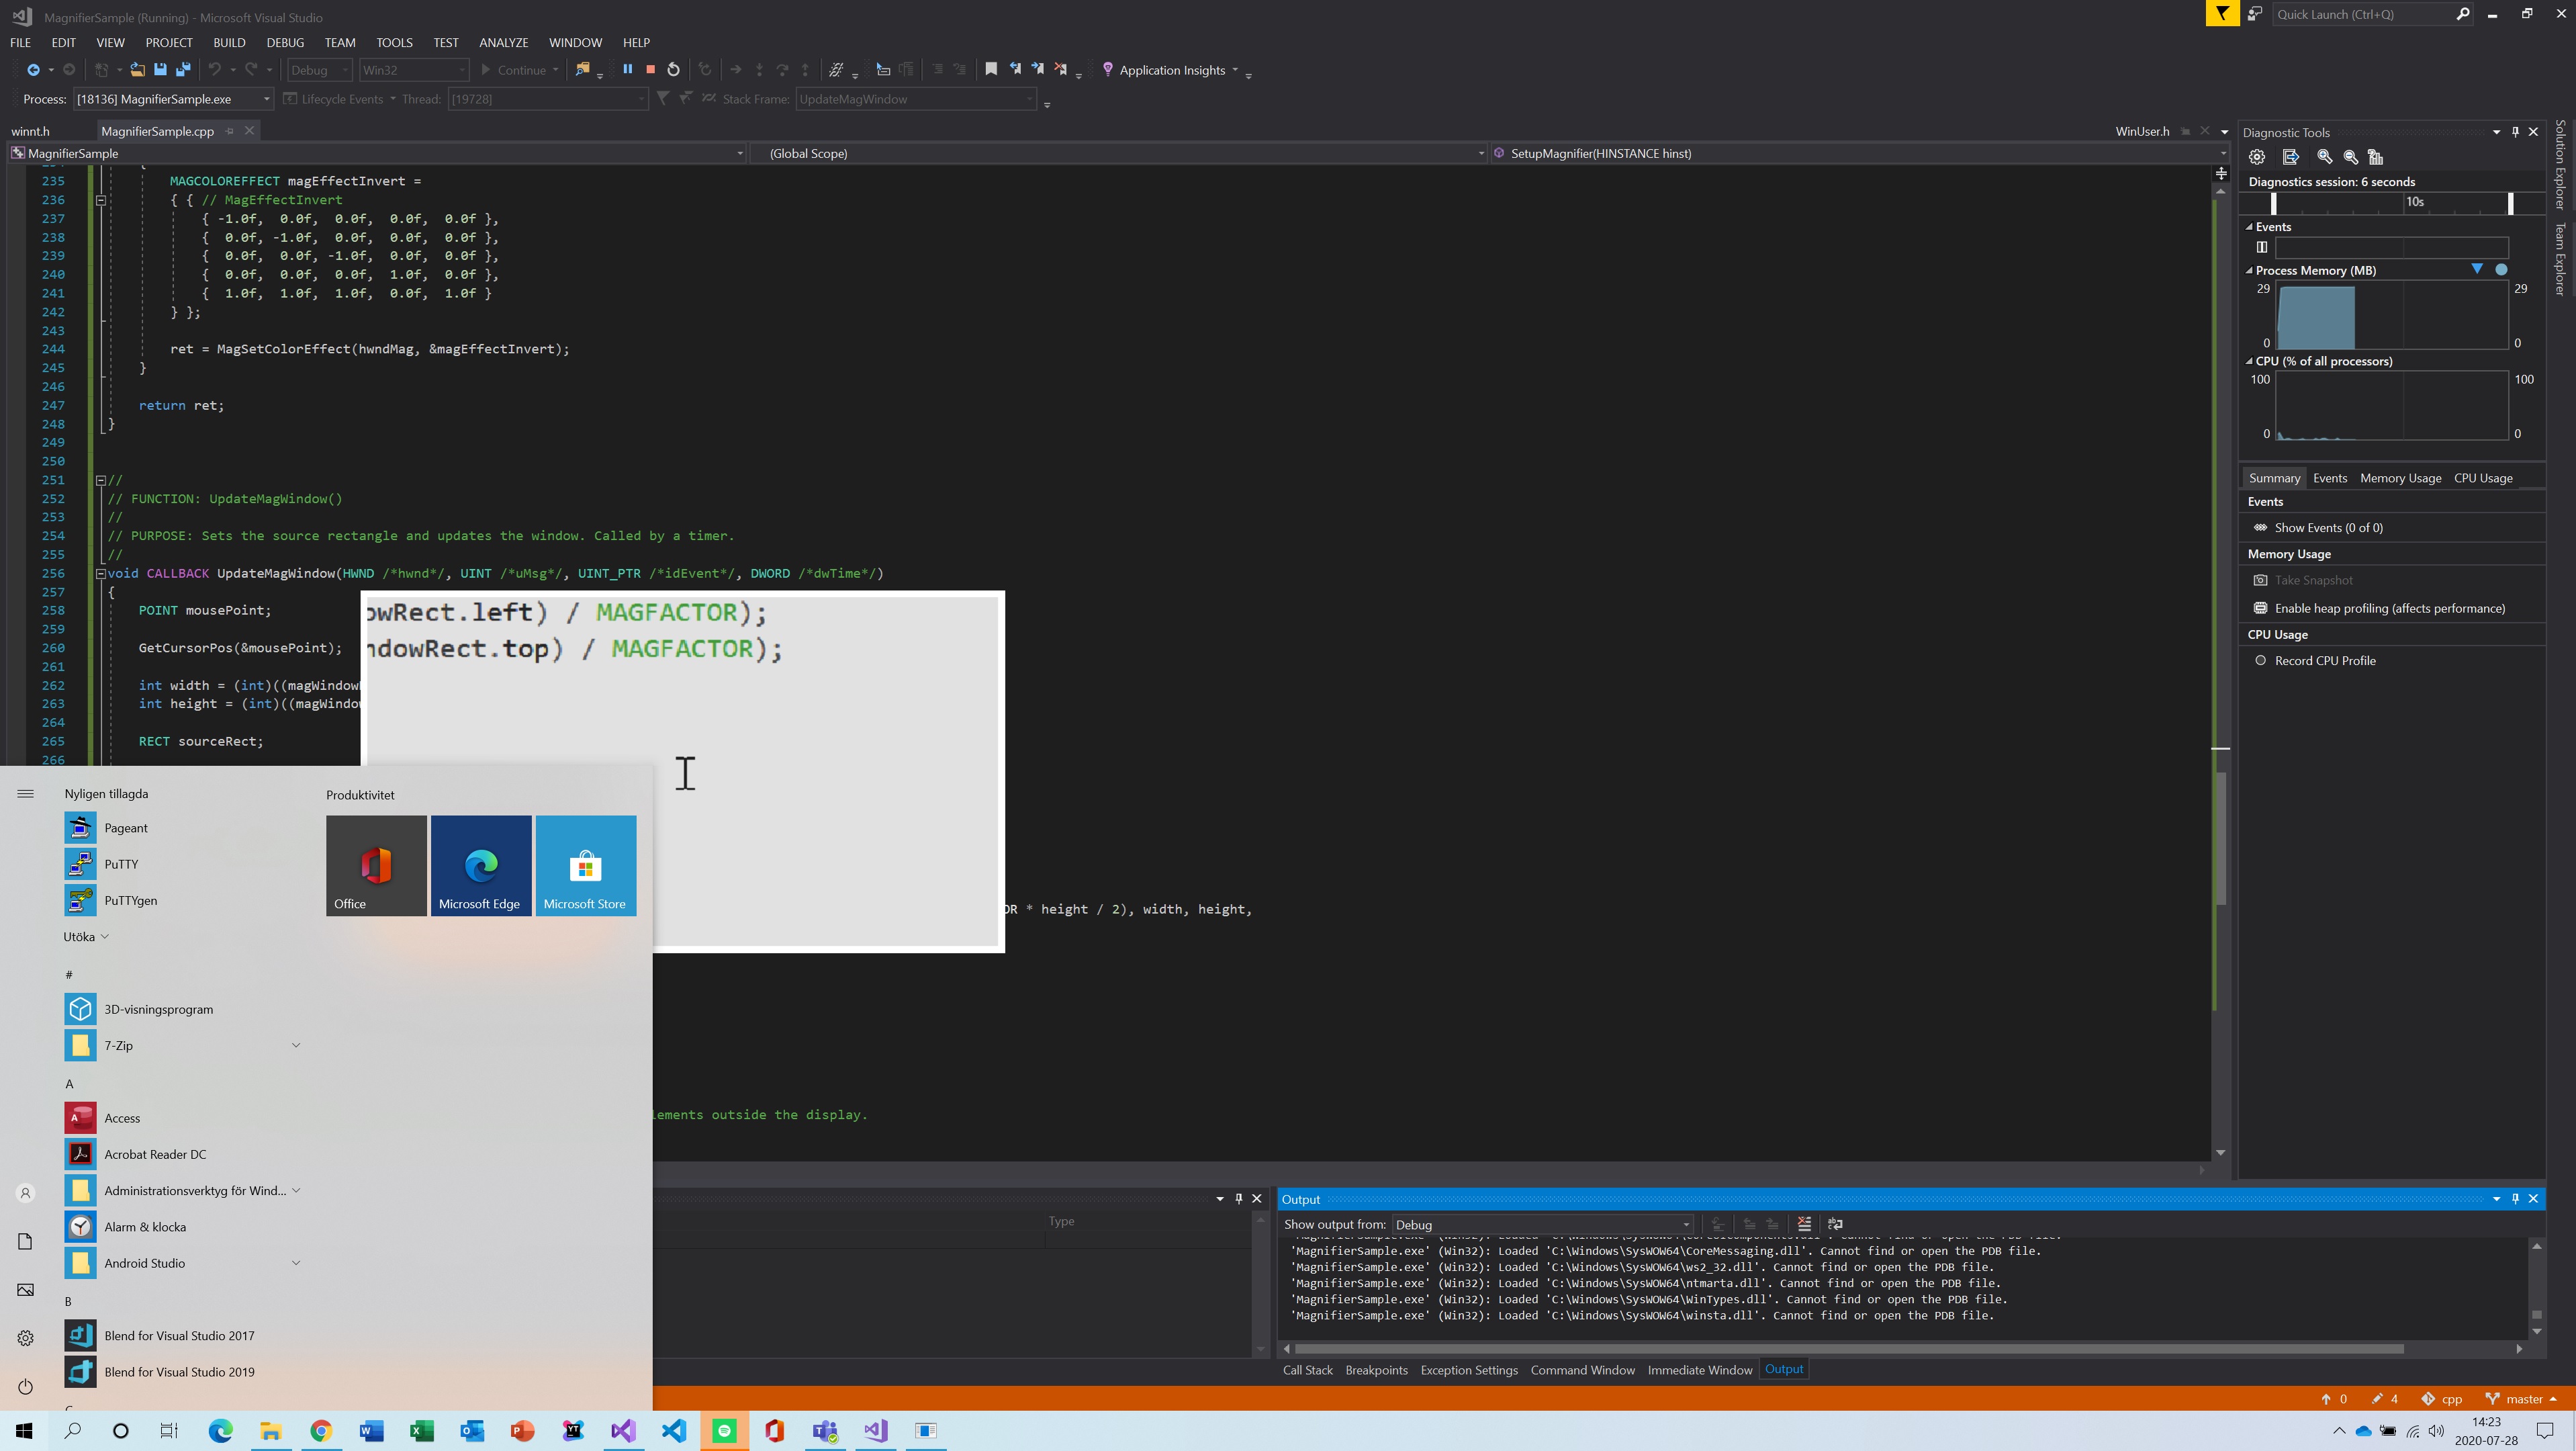Image resolution: width=2576 pixels, height=1451 pixels.
Task: Switch to the Memory Usage tab
Action: click(2400, 478)
